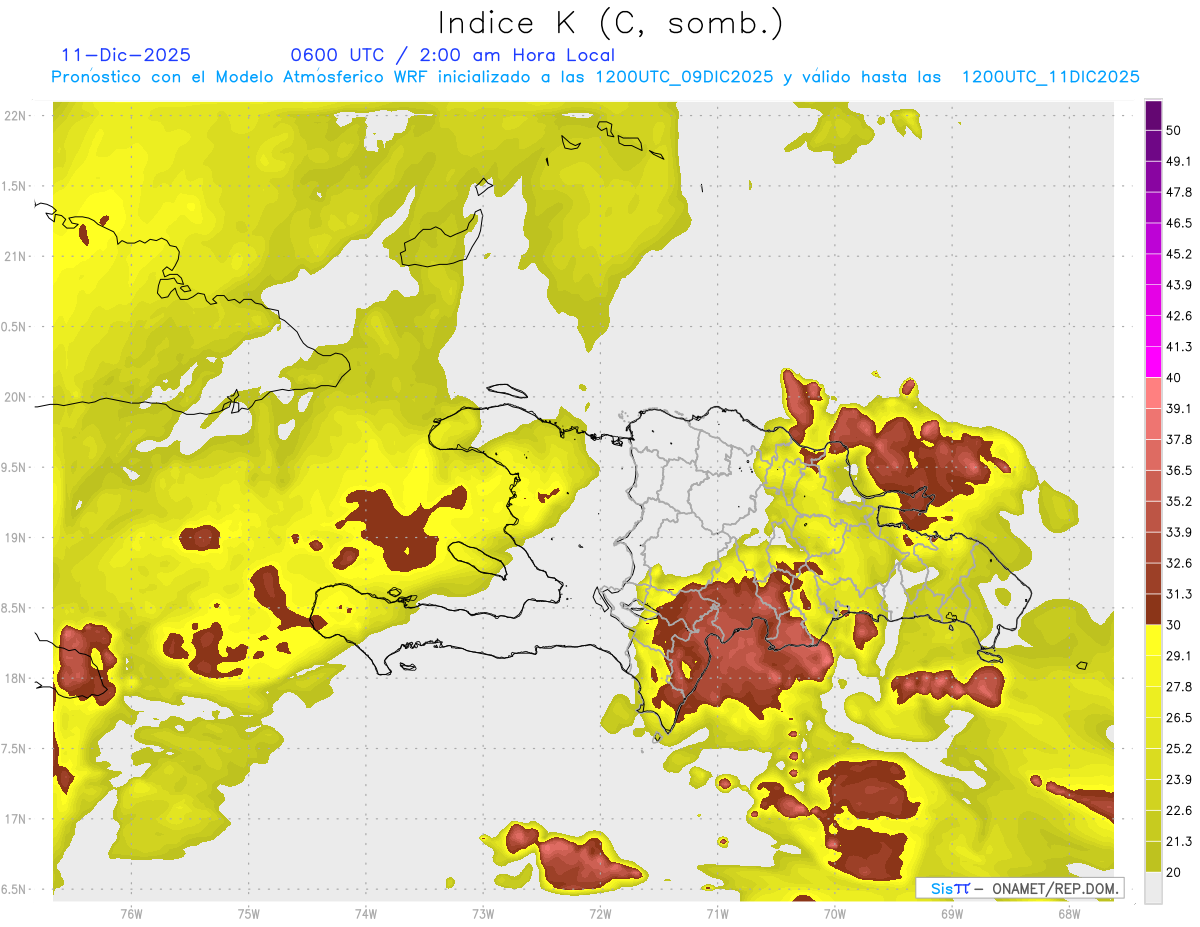The image size is (1200, 927).
Task: Click the '47.8' color scale value
Action: click(1179, 192)
